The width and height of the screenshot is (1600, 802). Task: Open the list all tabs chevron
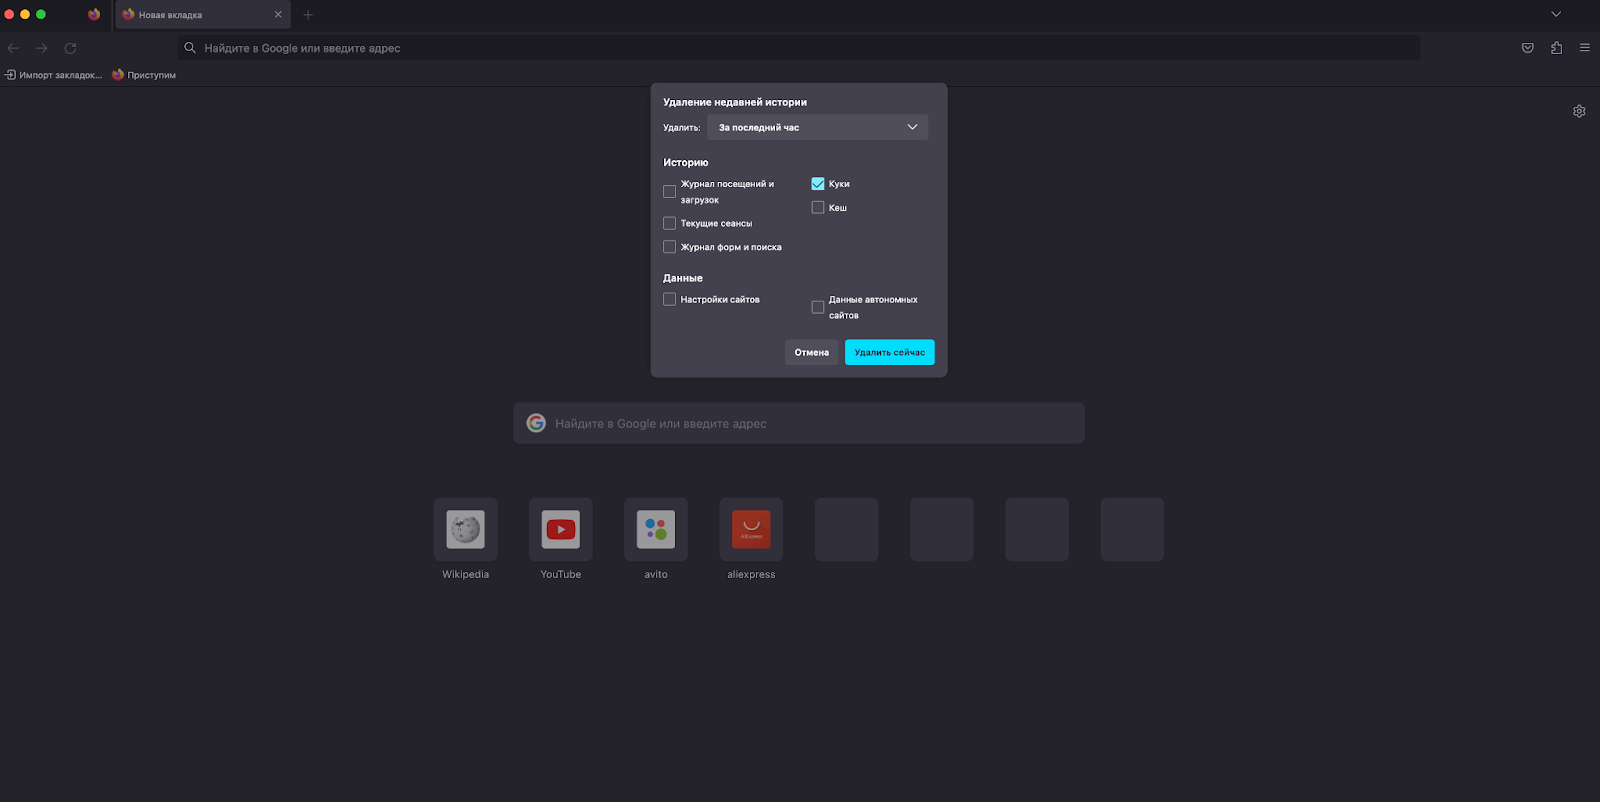coord(1555,14)
